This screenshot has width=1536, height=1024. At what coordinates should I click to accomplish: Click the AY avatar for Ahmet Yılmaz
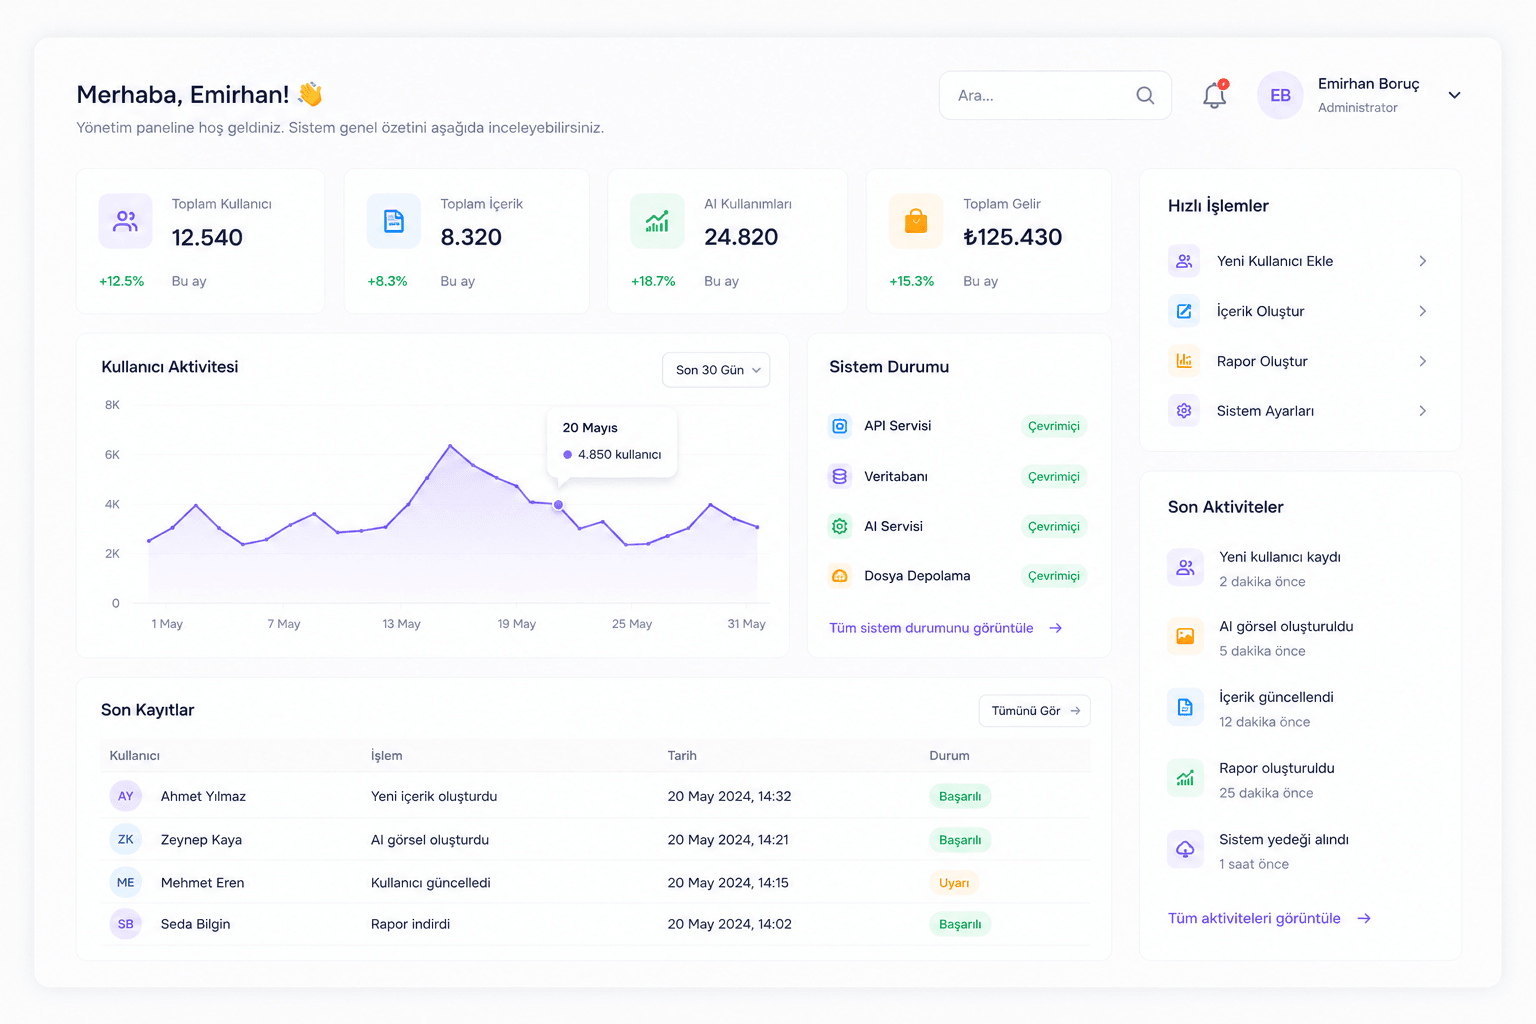[x=125, y=796]
